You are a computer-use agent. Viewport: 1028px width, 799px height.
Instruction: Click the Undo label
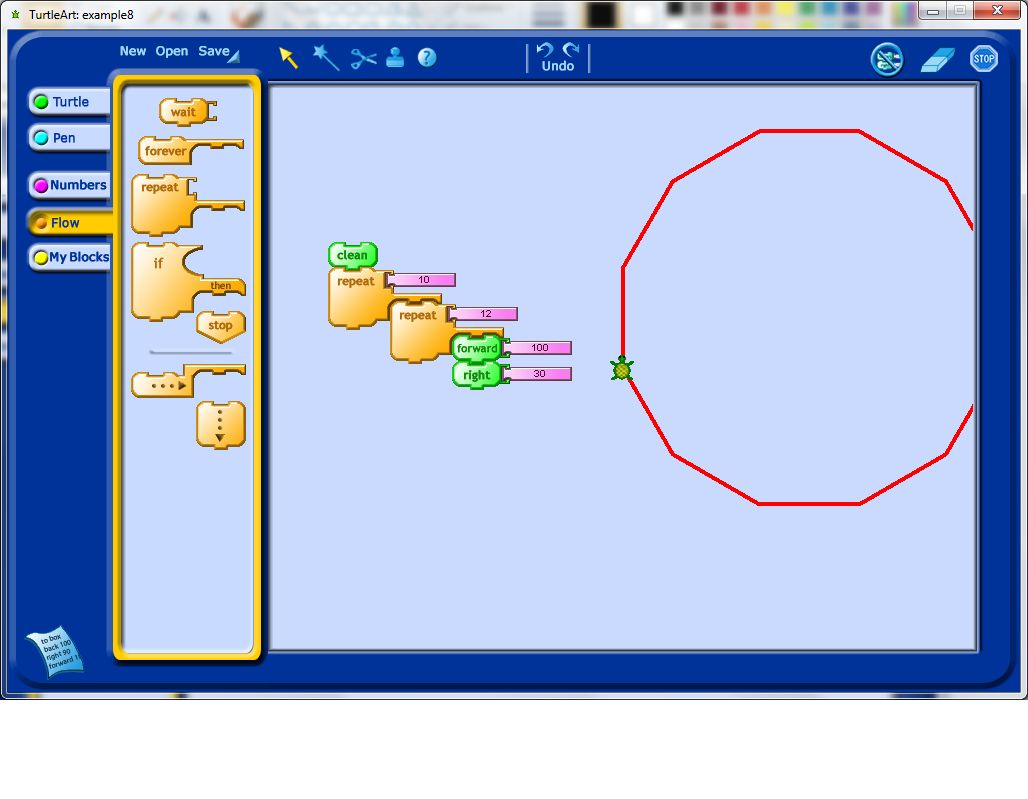(x=558, y=66)
